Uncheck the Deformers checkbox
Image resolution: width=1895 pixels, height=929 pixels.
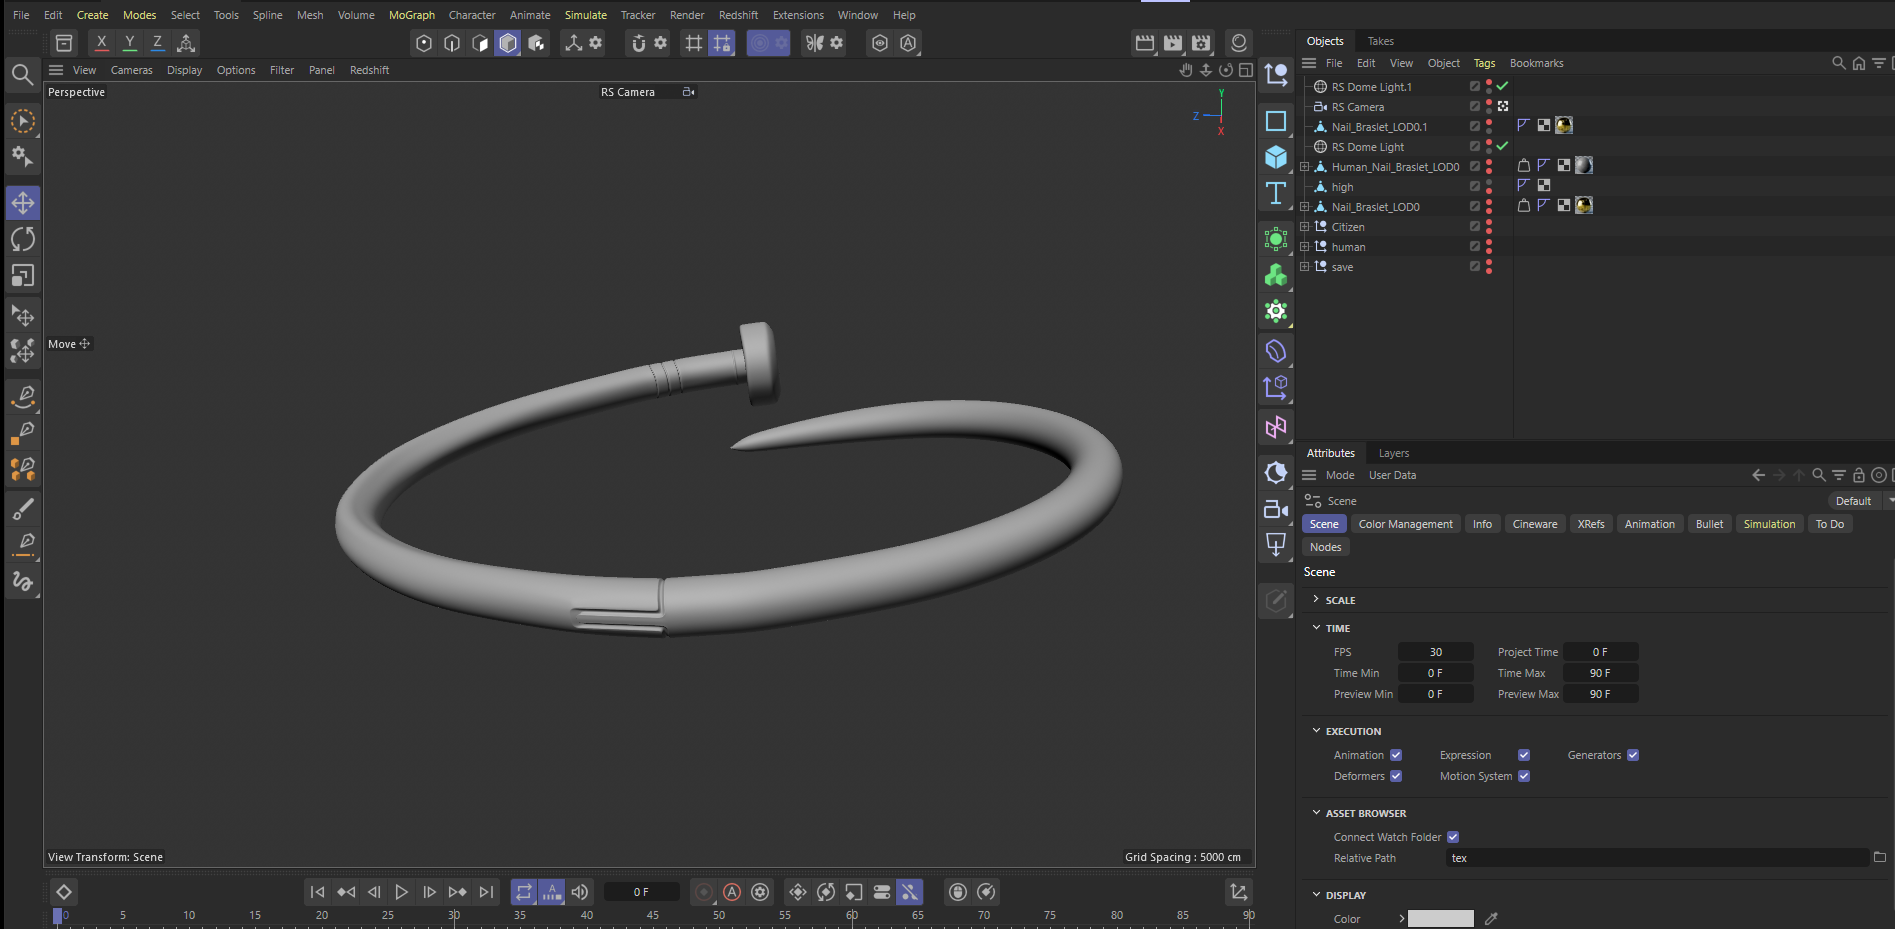coord(1396,776)
